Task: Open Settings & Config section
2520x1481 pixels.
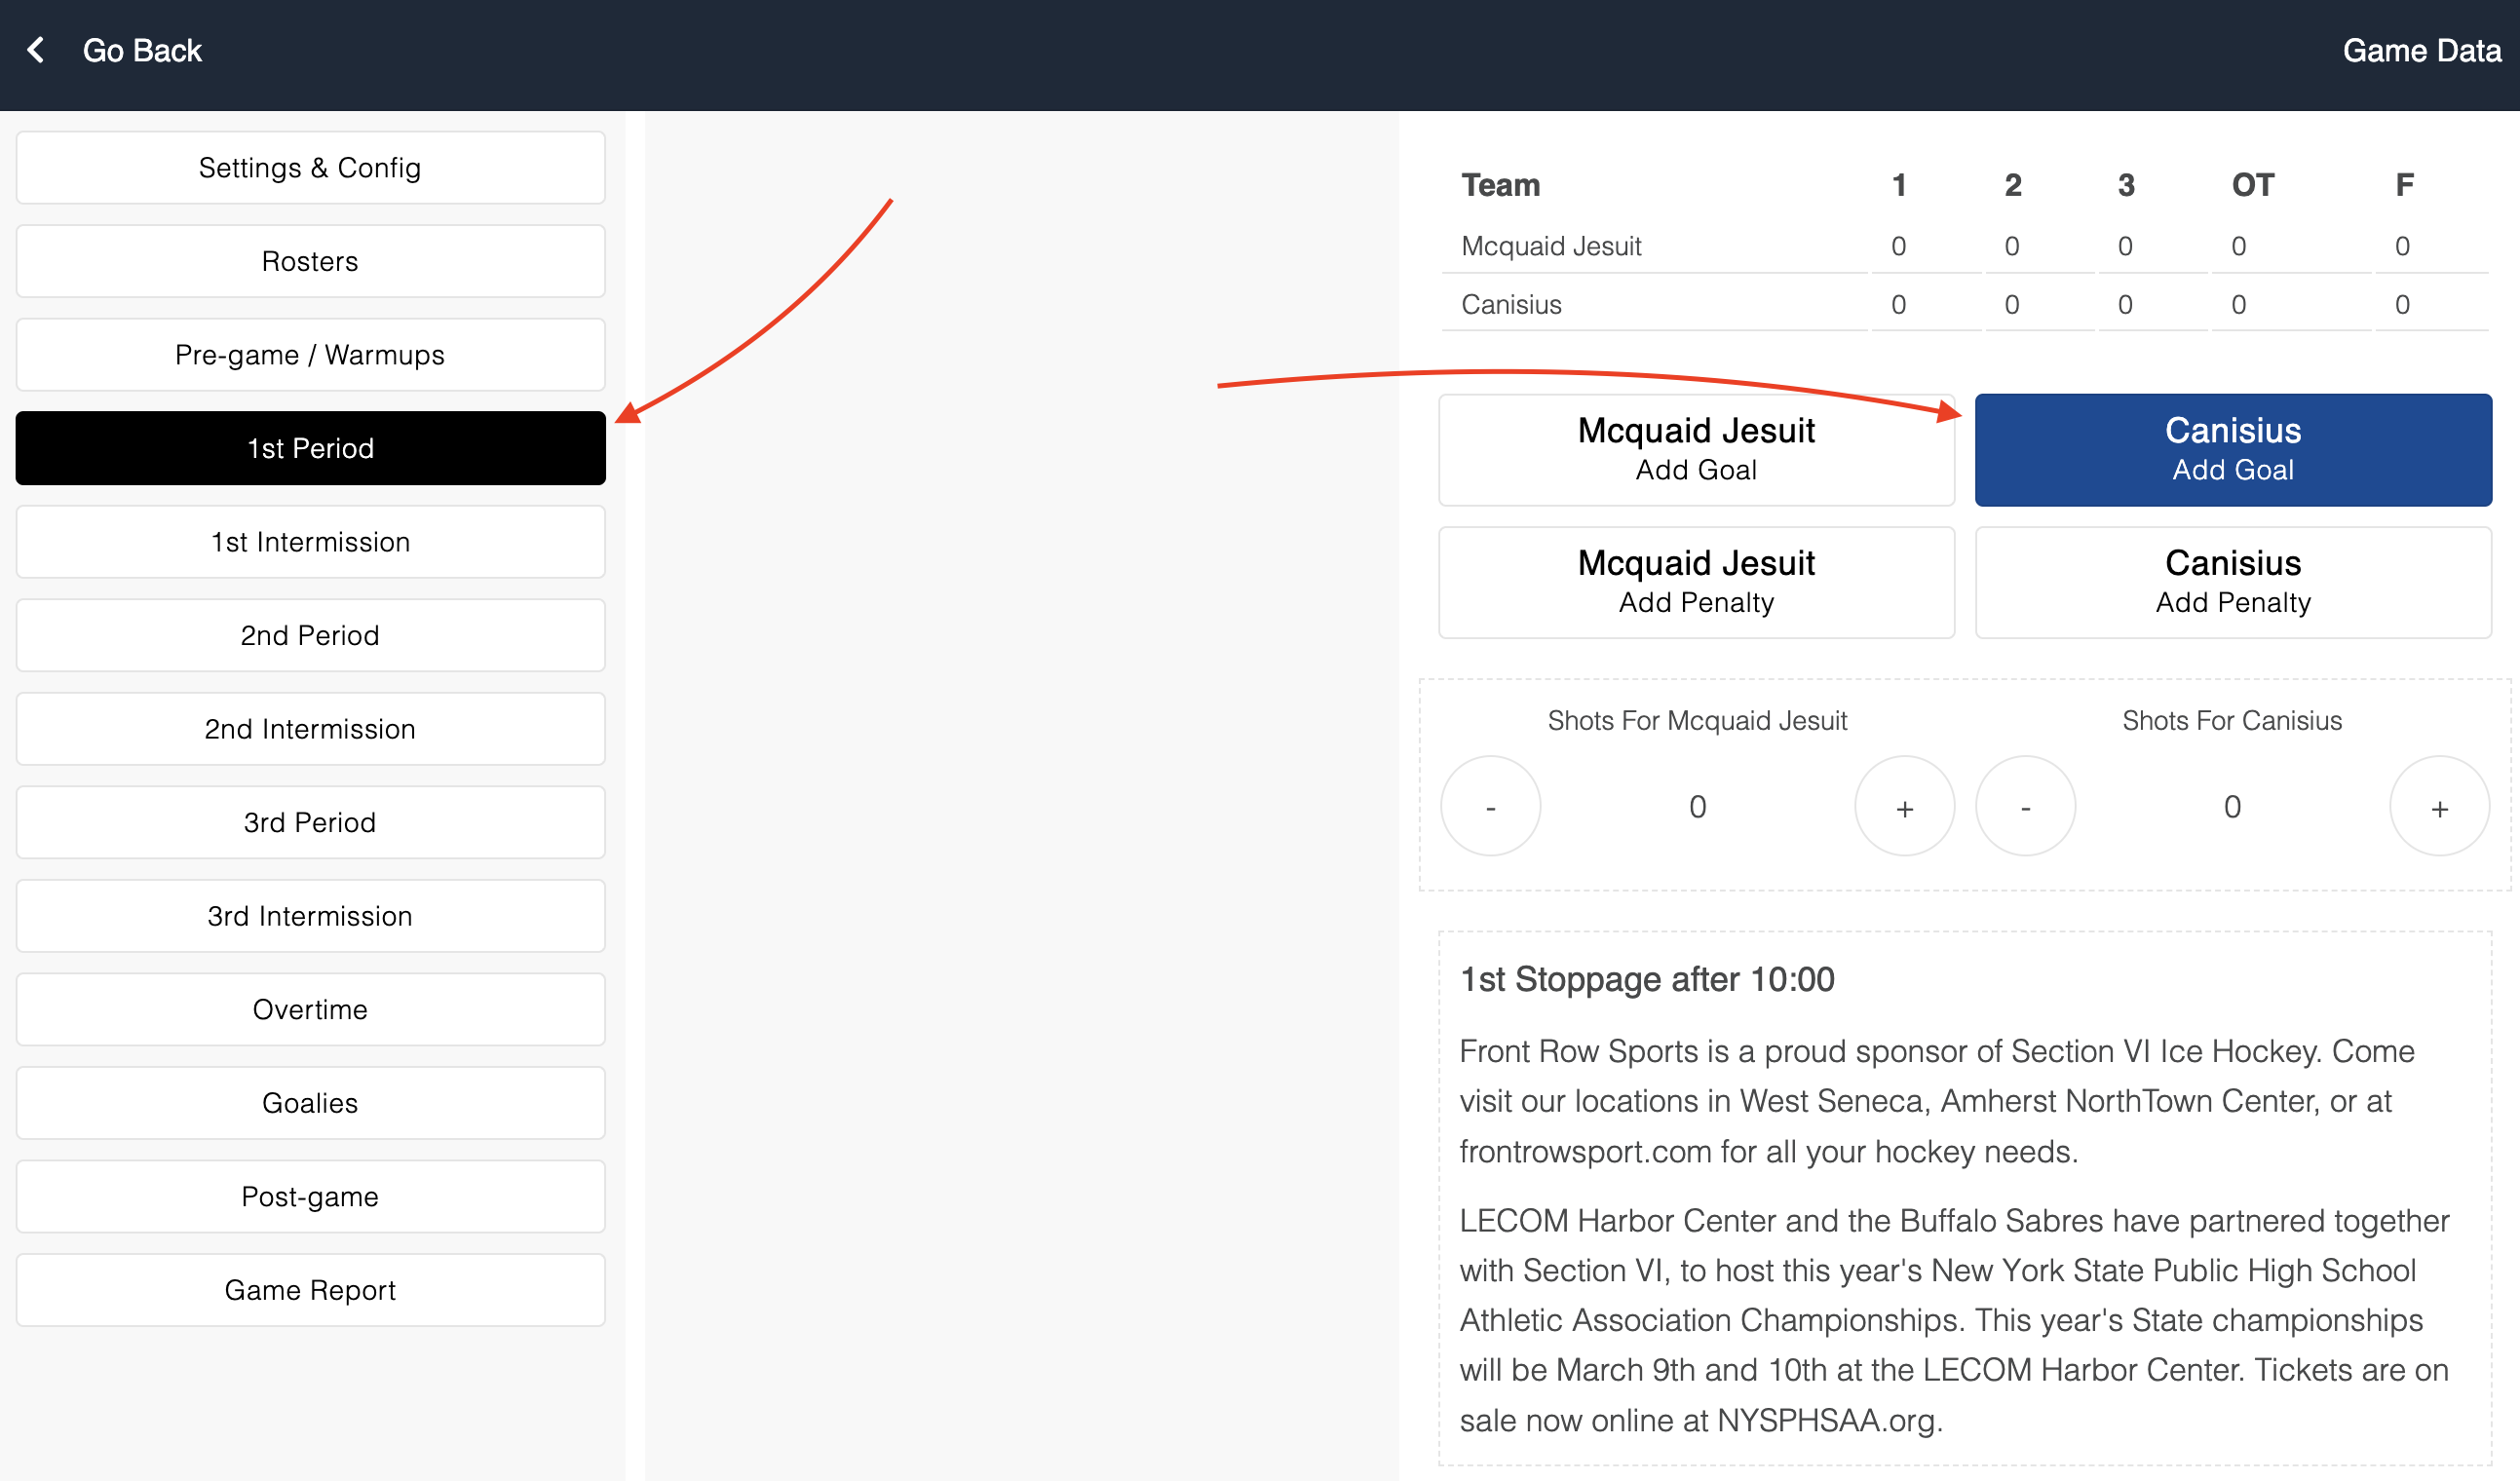Action: pos(310,168)
